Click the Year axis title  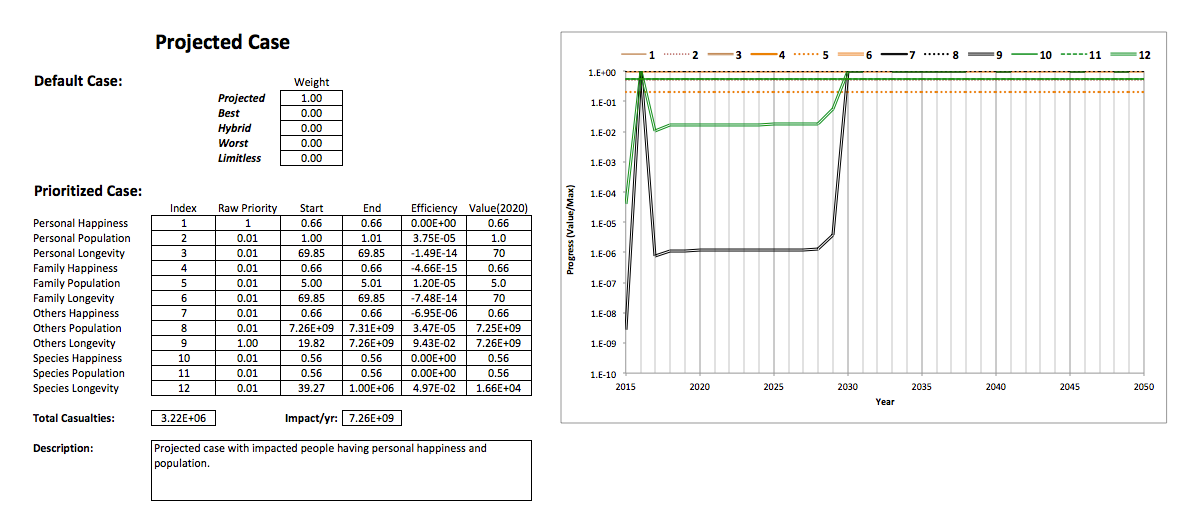click(x=884, y=402)
